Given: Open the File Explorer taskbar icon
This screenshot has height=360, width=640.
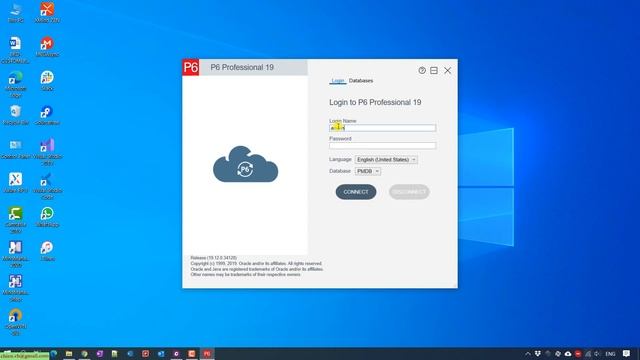Looking at the screenshot, I should (x=69, y=354).
